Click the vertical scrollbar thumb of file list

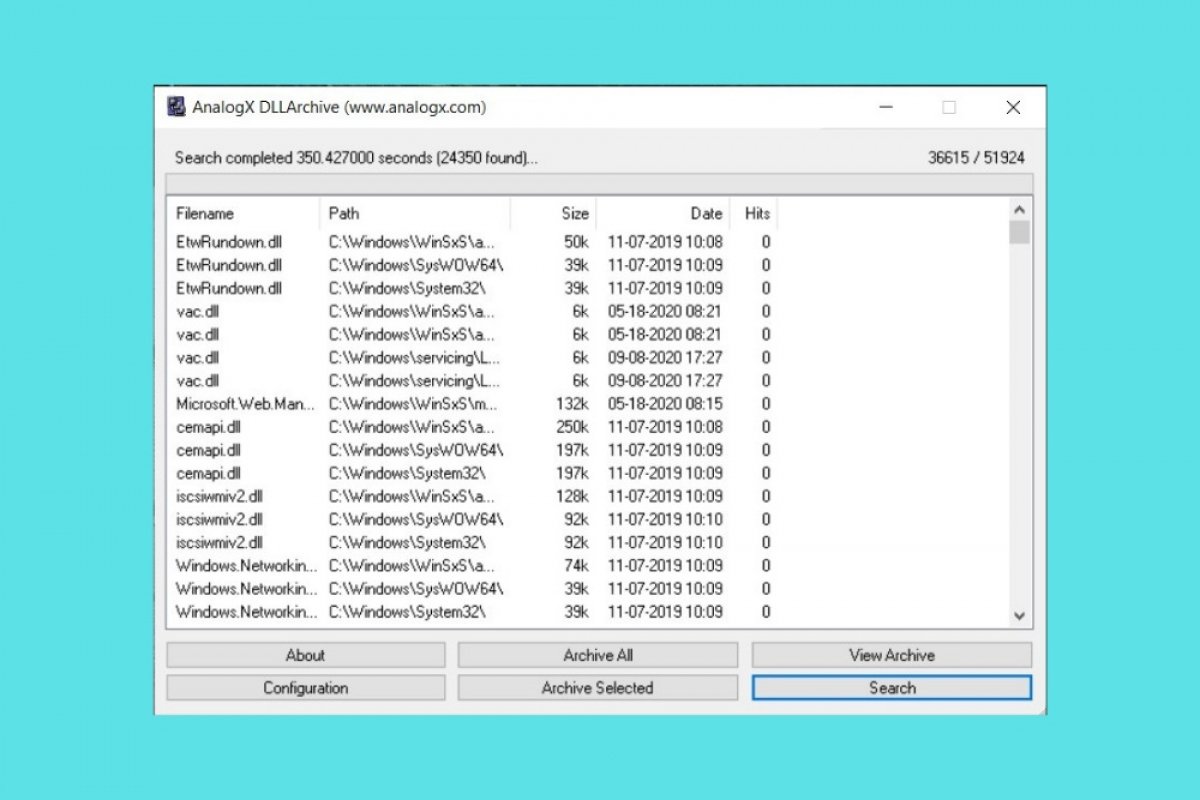point(1020,233)
